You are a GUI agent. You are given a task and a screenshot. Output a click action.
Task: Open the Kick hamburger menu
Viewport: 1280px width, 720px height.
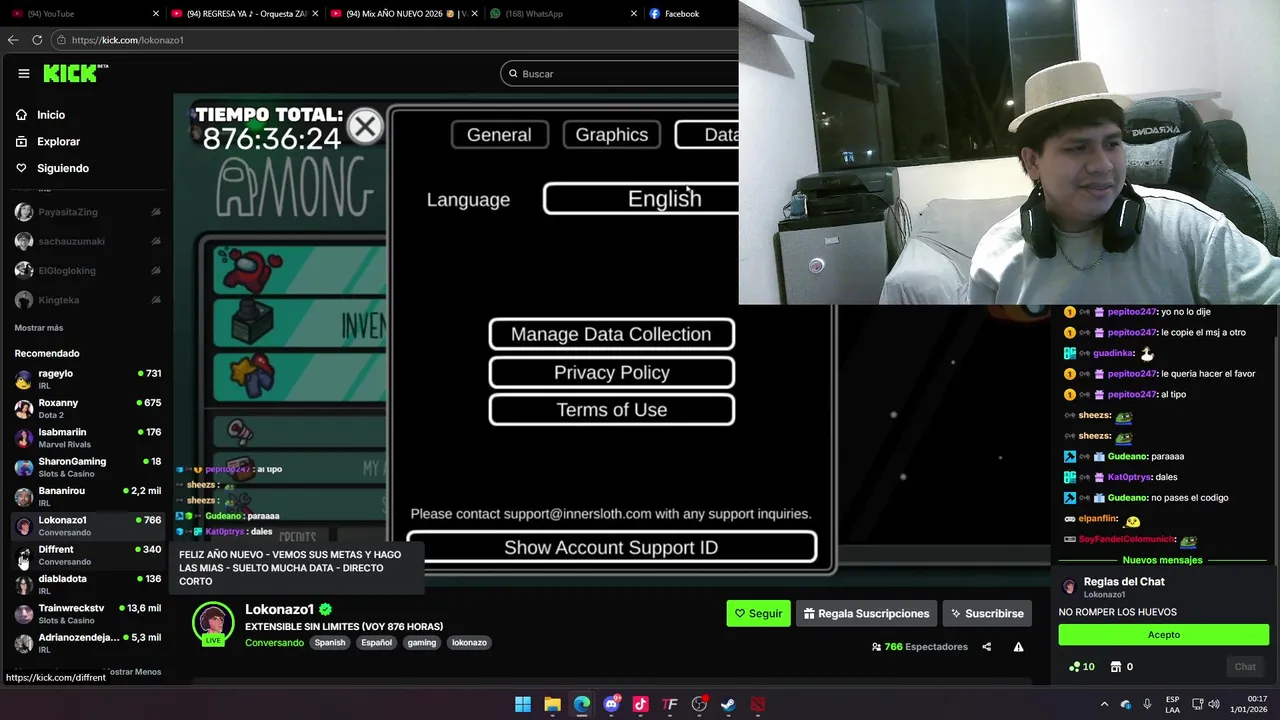pos(24,73)
